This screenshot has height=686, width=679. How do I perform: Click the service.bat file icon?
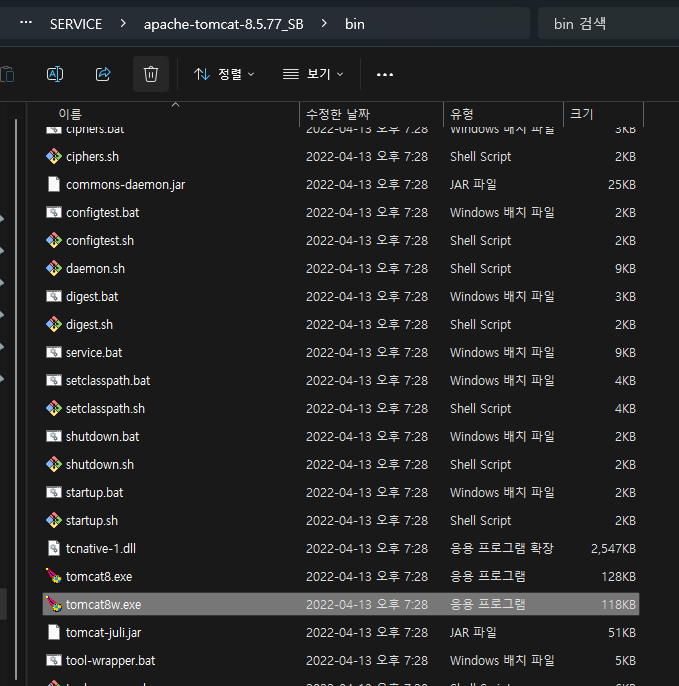coord(54,352)
